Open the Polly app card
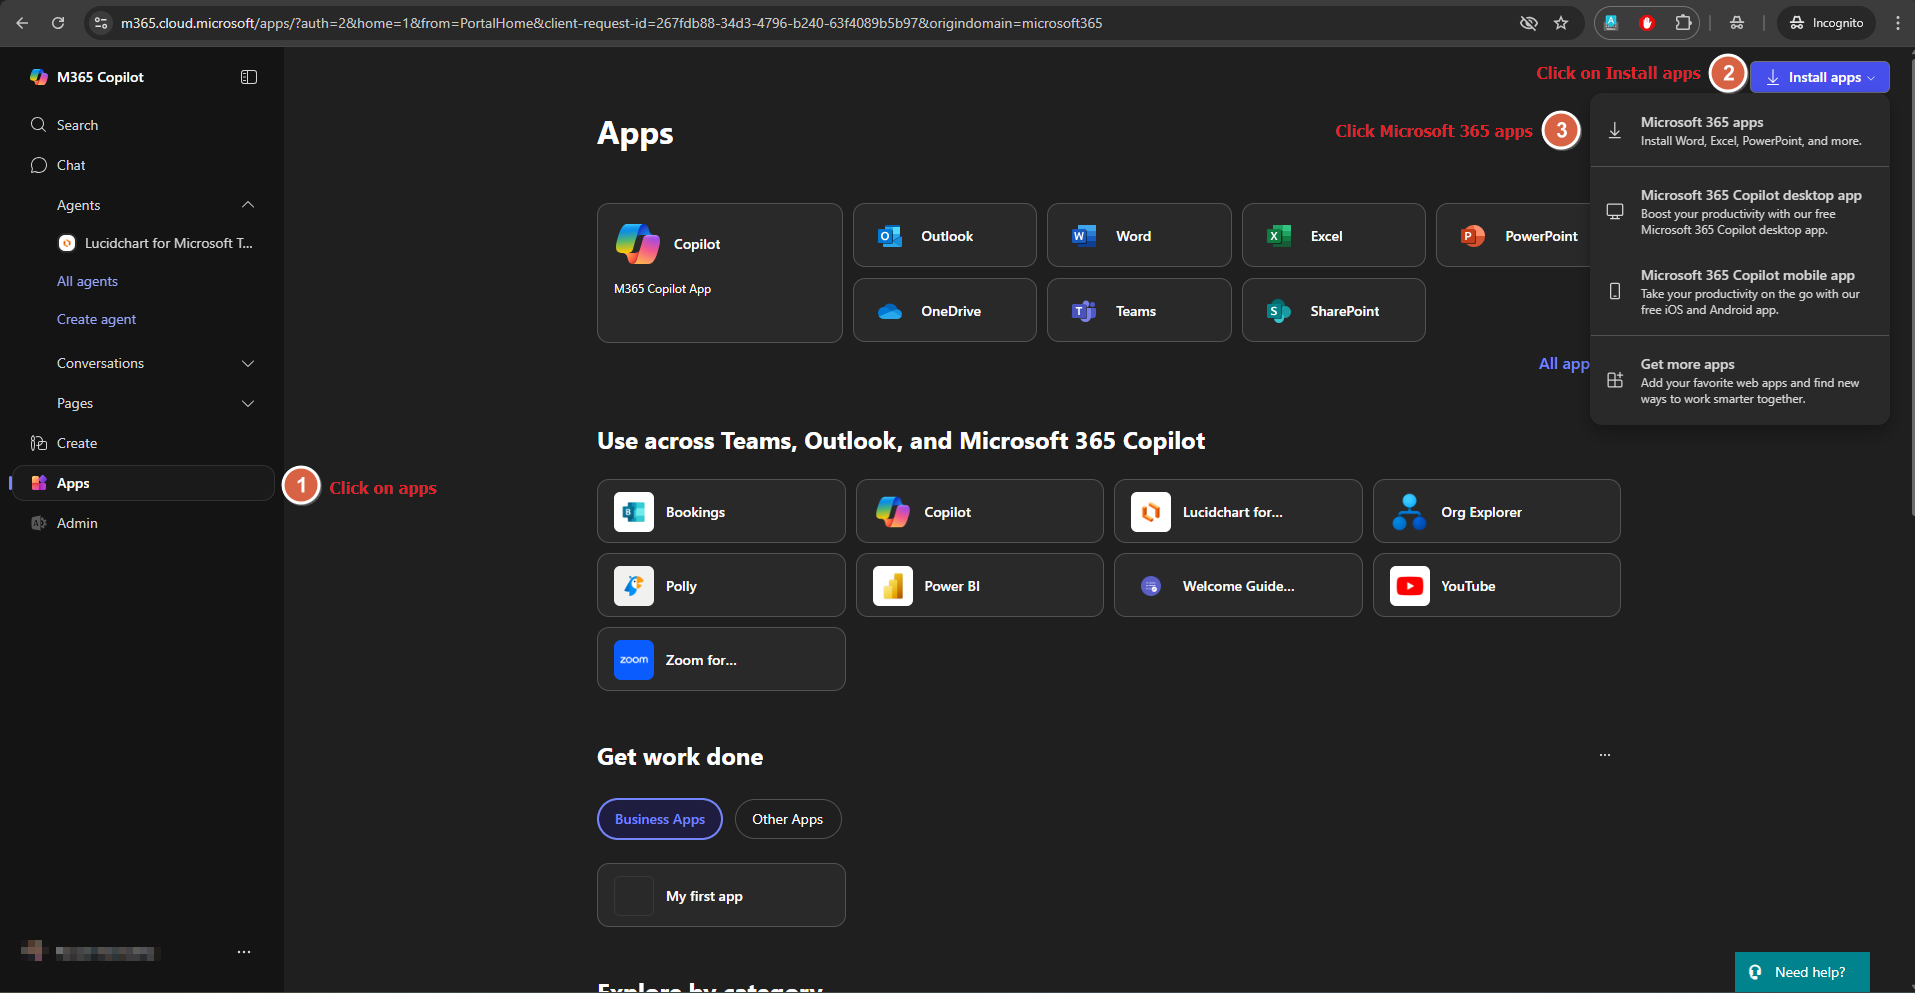This screenshot has height=993, width=1915. (721, 586)
